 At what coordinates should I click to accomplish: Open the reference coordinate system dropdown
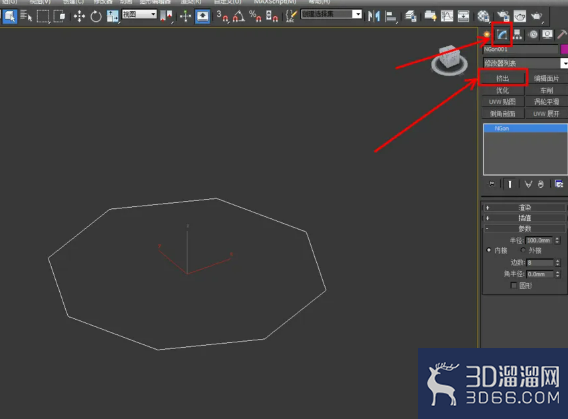click(x=139, y=14)
